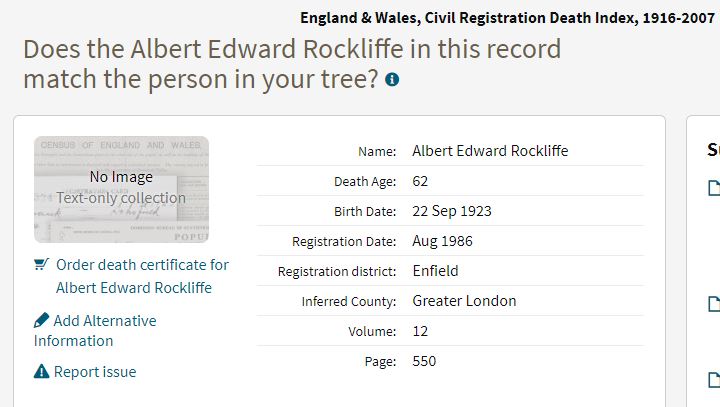Click the Registration district value 'Enfield'

[x=435, y=271]
